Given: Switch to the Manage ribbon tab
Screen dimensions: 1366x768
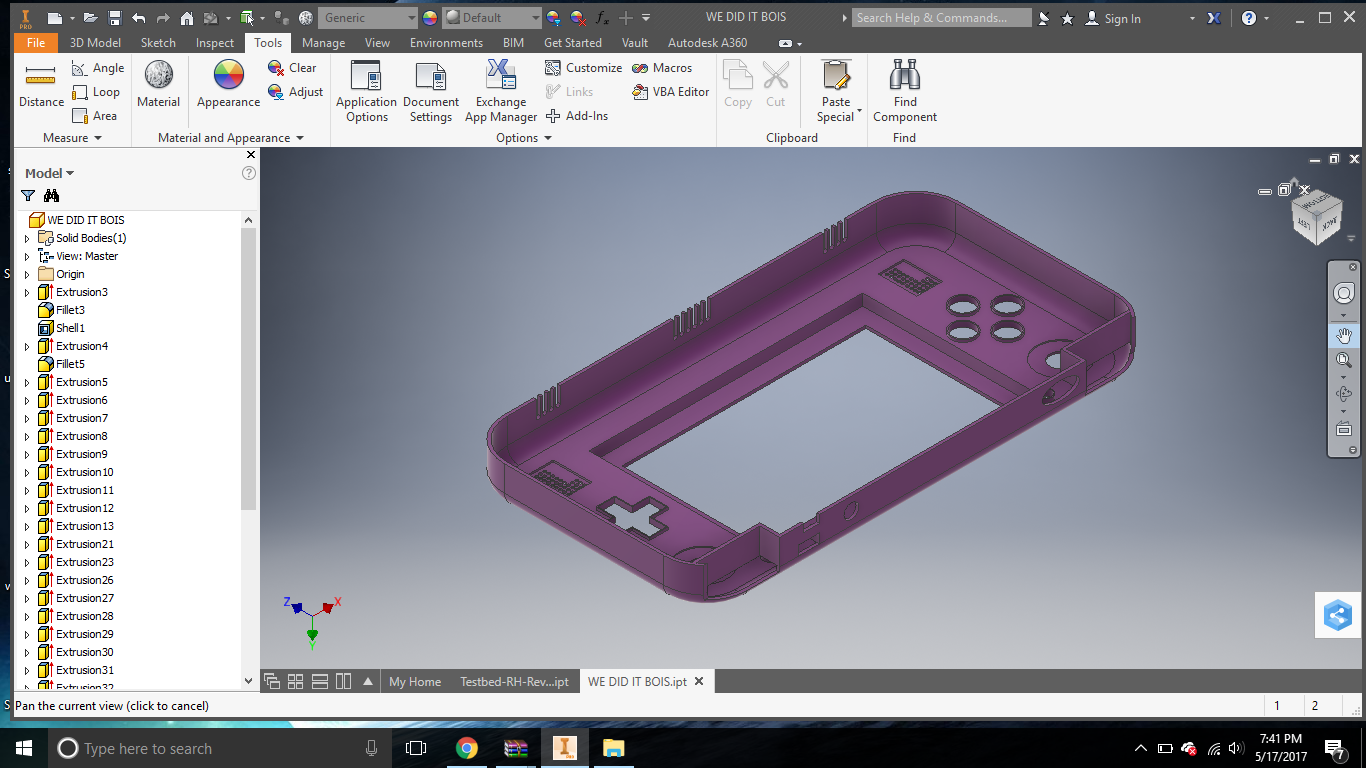Looking at the screenshot, I should [x=323, y=43].
